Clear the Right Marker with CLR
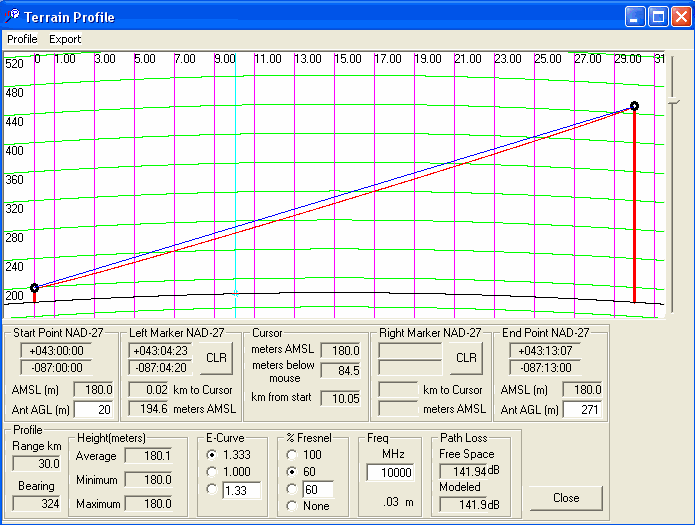695x525 pixels. point(466,358)
